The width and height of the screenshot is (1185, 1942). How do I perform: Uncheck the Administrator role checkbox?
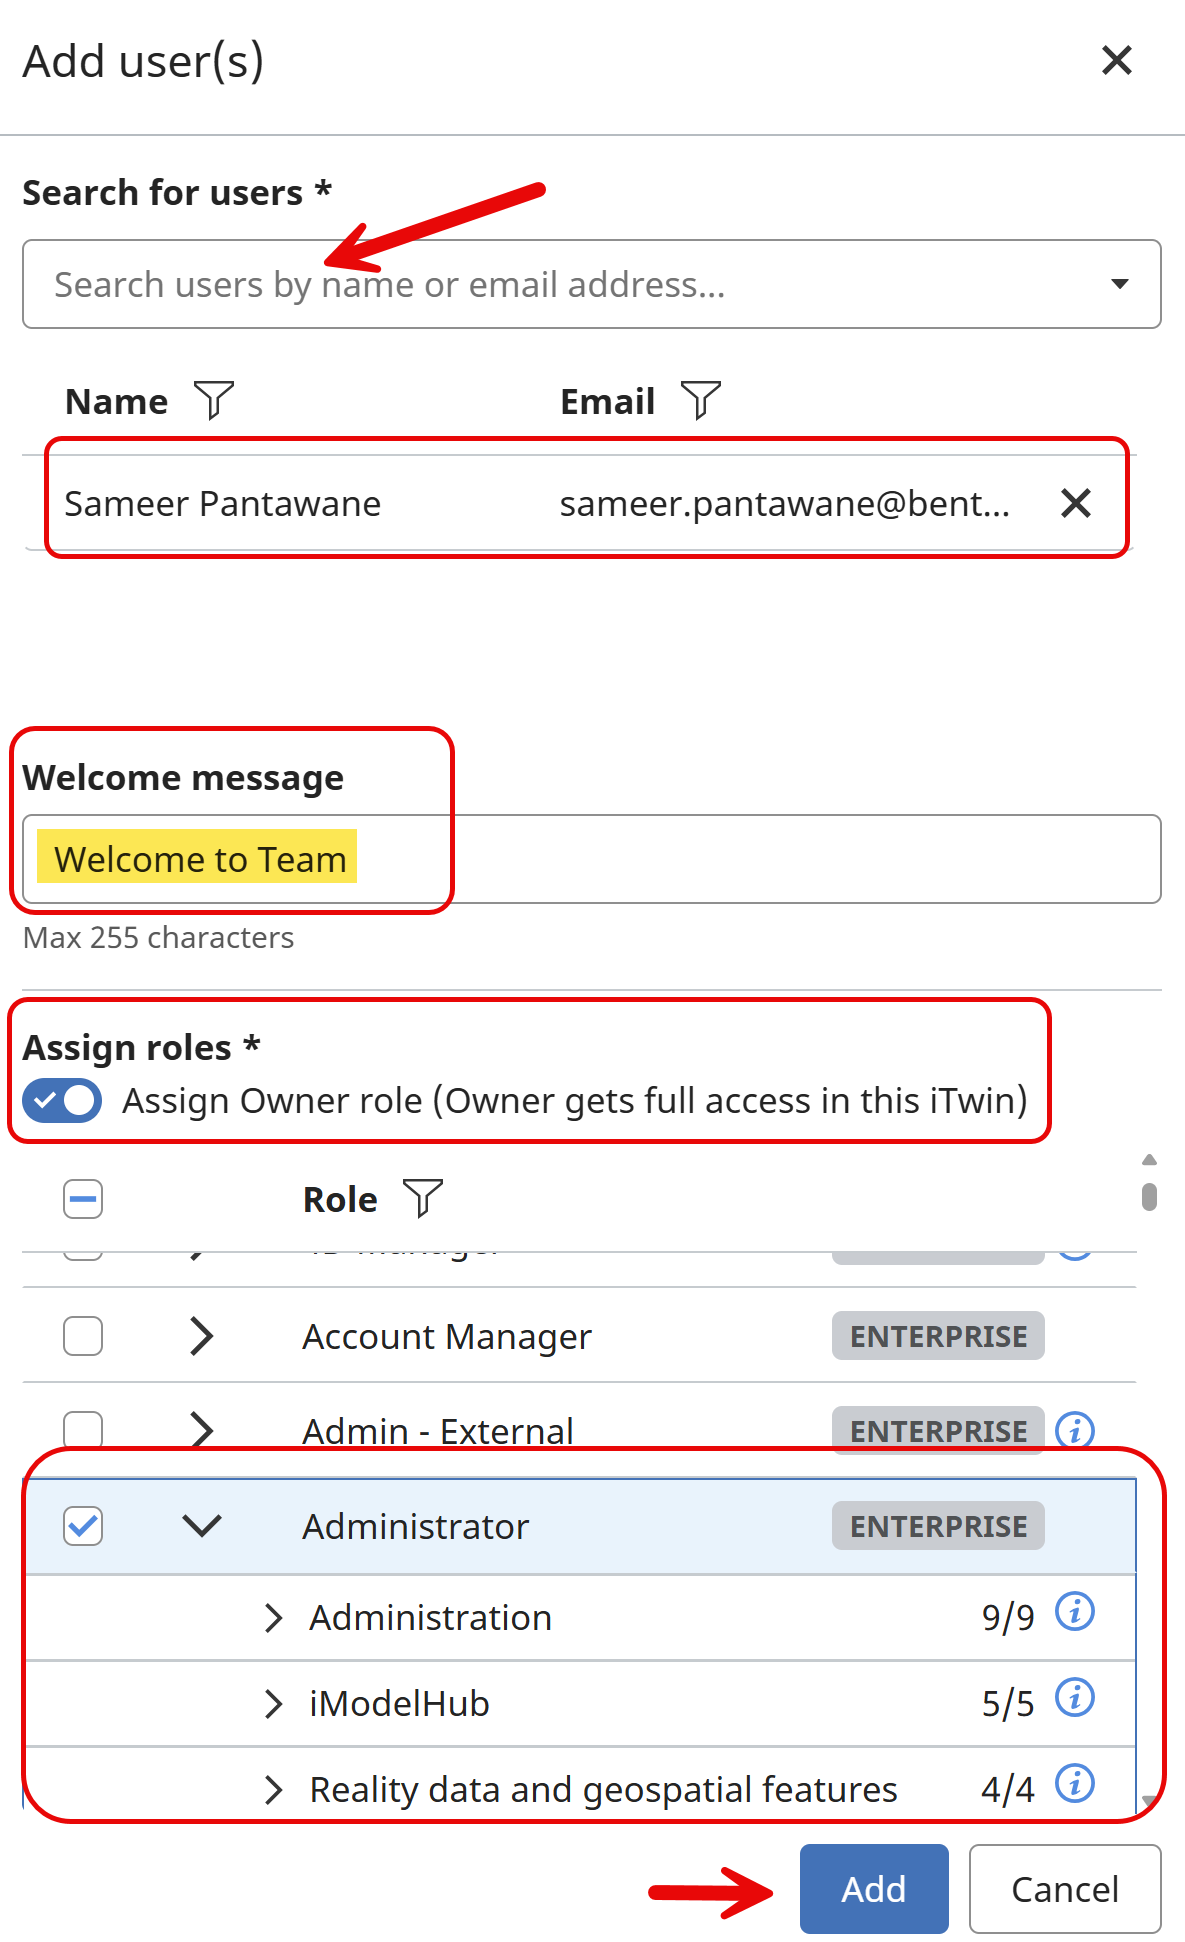tap(83, 1526)
